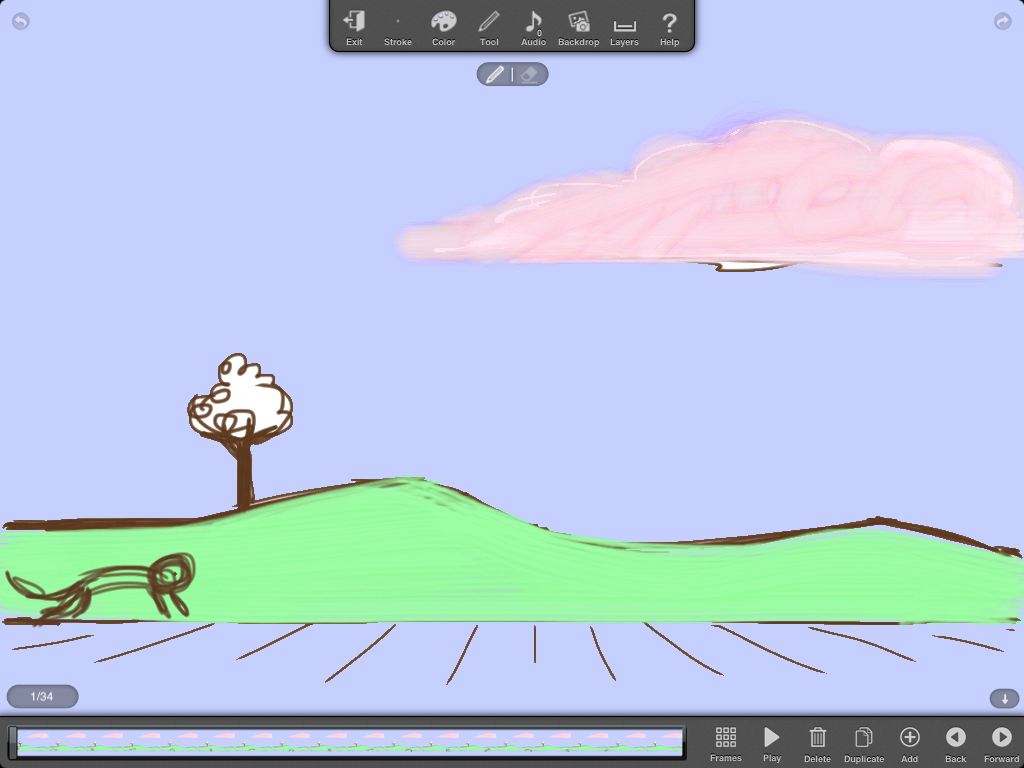Viewport: 1024px width, 768px height.
Task: Choose a Backdrop image
Action: 578,27
